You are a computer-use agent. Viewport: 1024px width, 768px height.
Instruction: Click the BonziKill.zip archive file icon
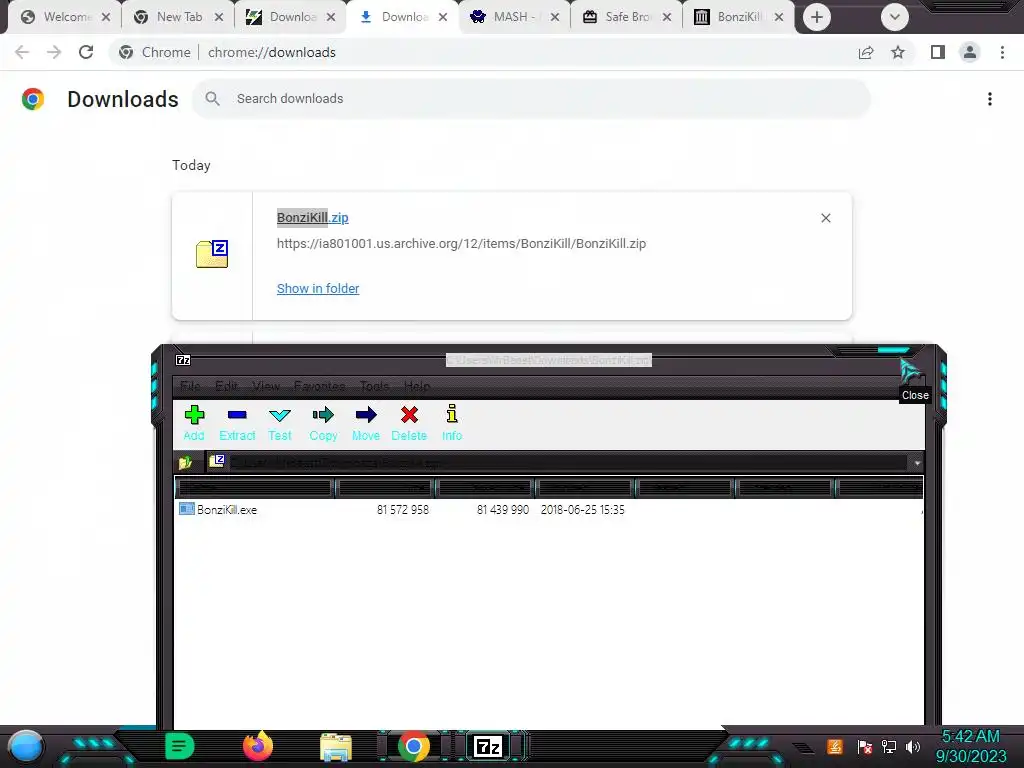pyautogui.click(x=212, y=254)
